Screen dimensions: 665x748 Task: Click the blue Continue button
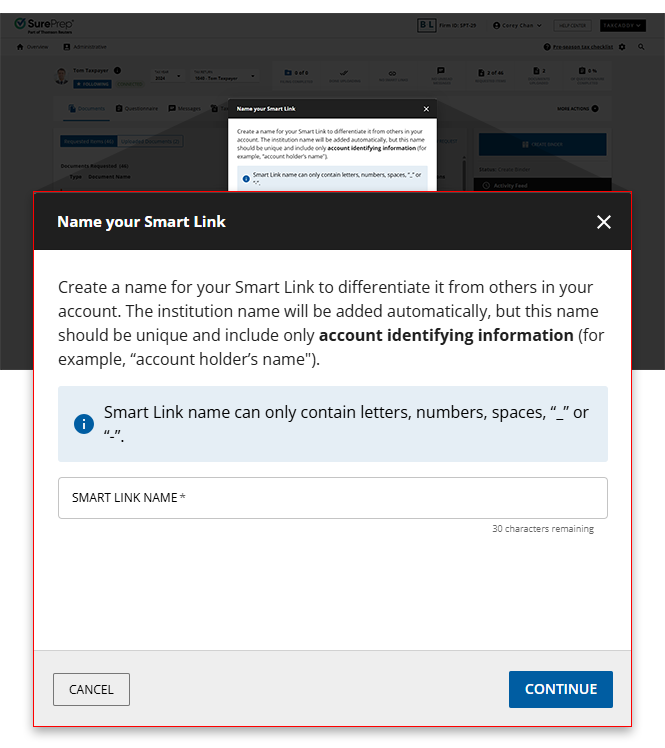561,689
